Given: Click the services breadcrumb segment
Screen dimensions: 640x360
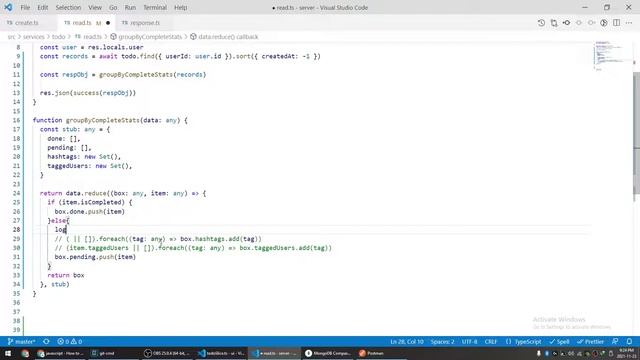Looking at the screenshot, I should point(33,37).
